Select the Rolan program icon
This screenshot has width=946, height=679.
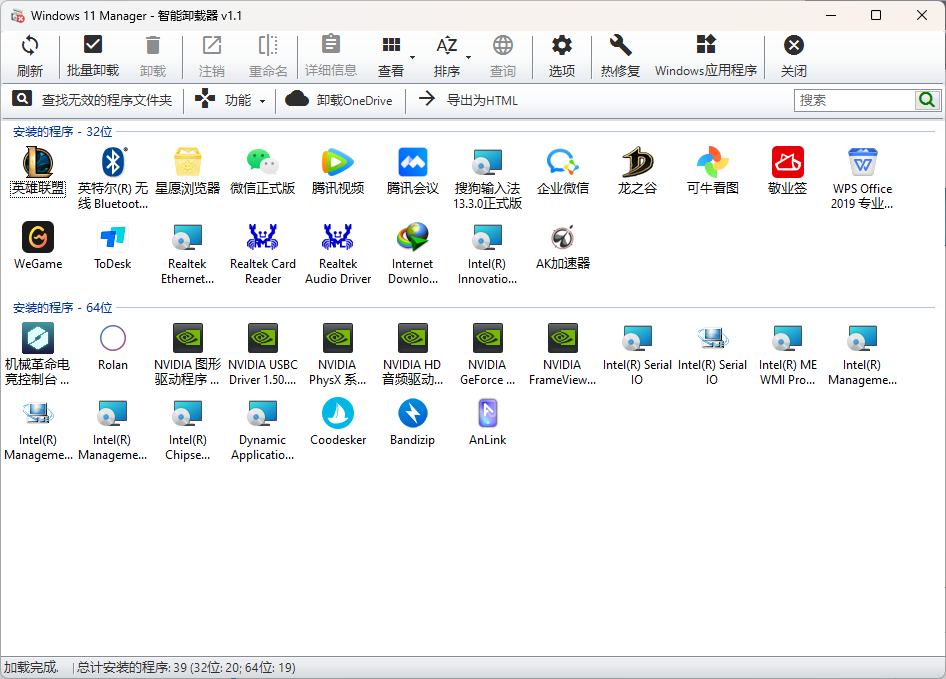click(x=113, y=338)
